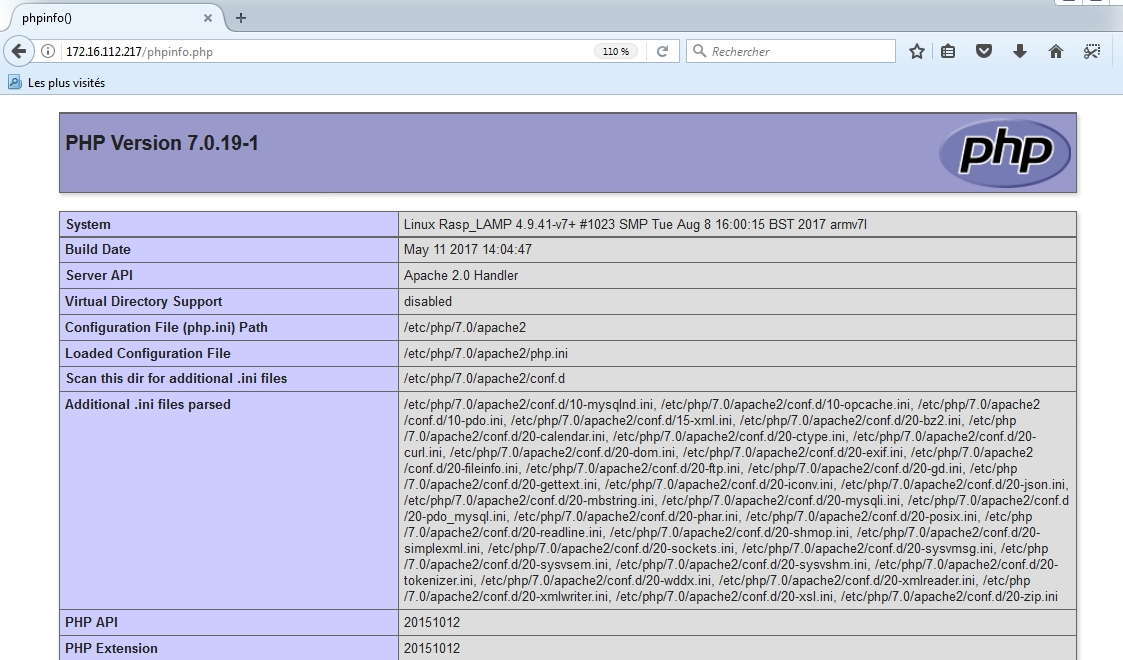
Task: Close the phpinfo() tab
Action: point(208,18)
